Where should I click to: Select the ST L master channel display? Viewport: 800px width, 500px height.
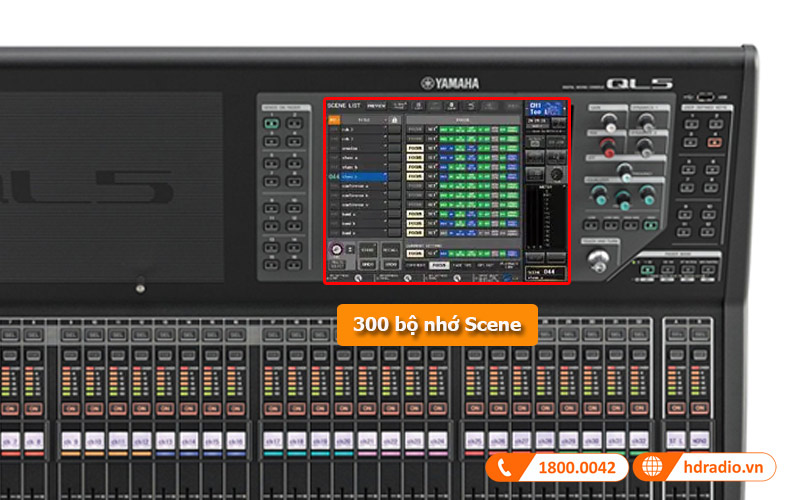(676, 440)
